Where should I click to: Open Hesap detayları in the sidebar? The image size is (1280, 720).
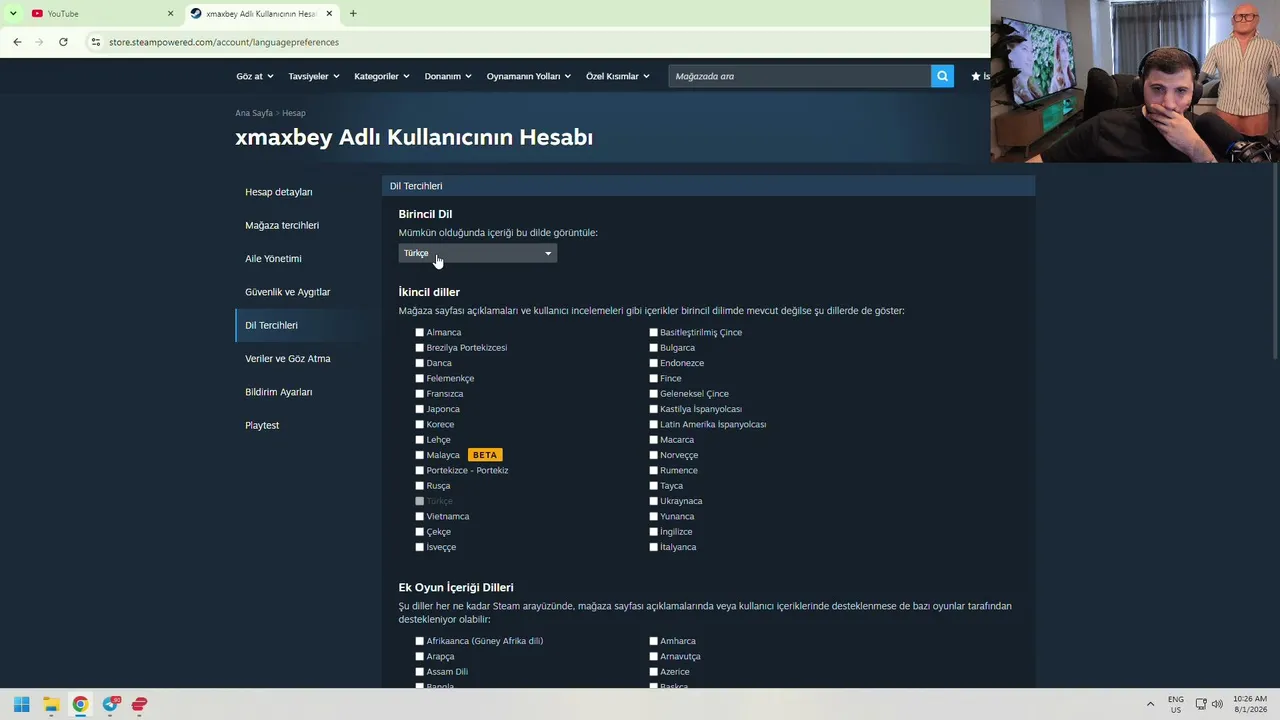pyautogui.click(x=279, y=192)
